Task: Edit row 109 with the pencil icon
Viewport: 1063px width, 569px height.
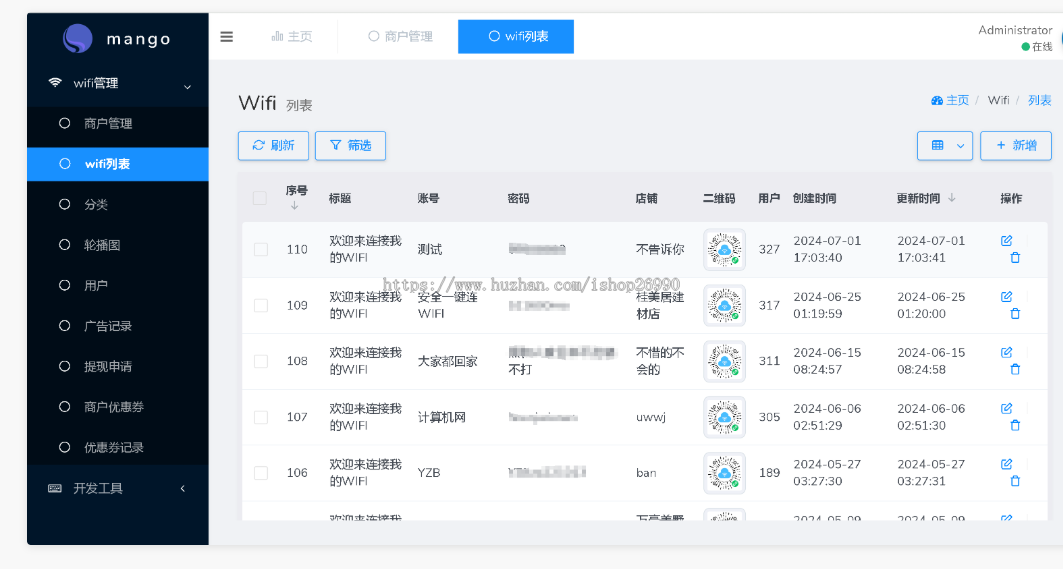Action: (1006, 296)
